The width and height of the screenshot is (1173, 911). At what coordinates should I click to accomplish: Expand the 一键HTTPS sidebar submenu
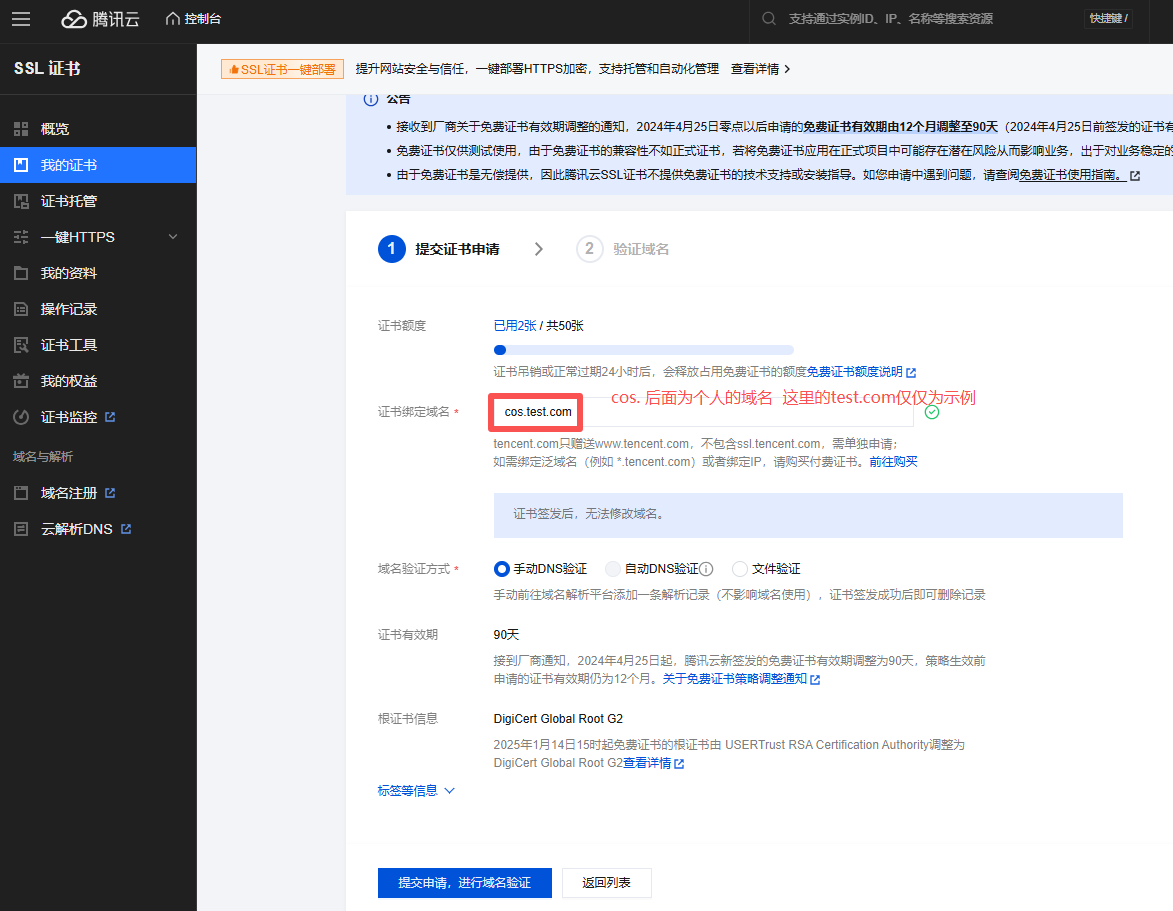tap(173, 237)
